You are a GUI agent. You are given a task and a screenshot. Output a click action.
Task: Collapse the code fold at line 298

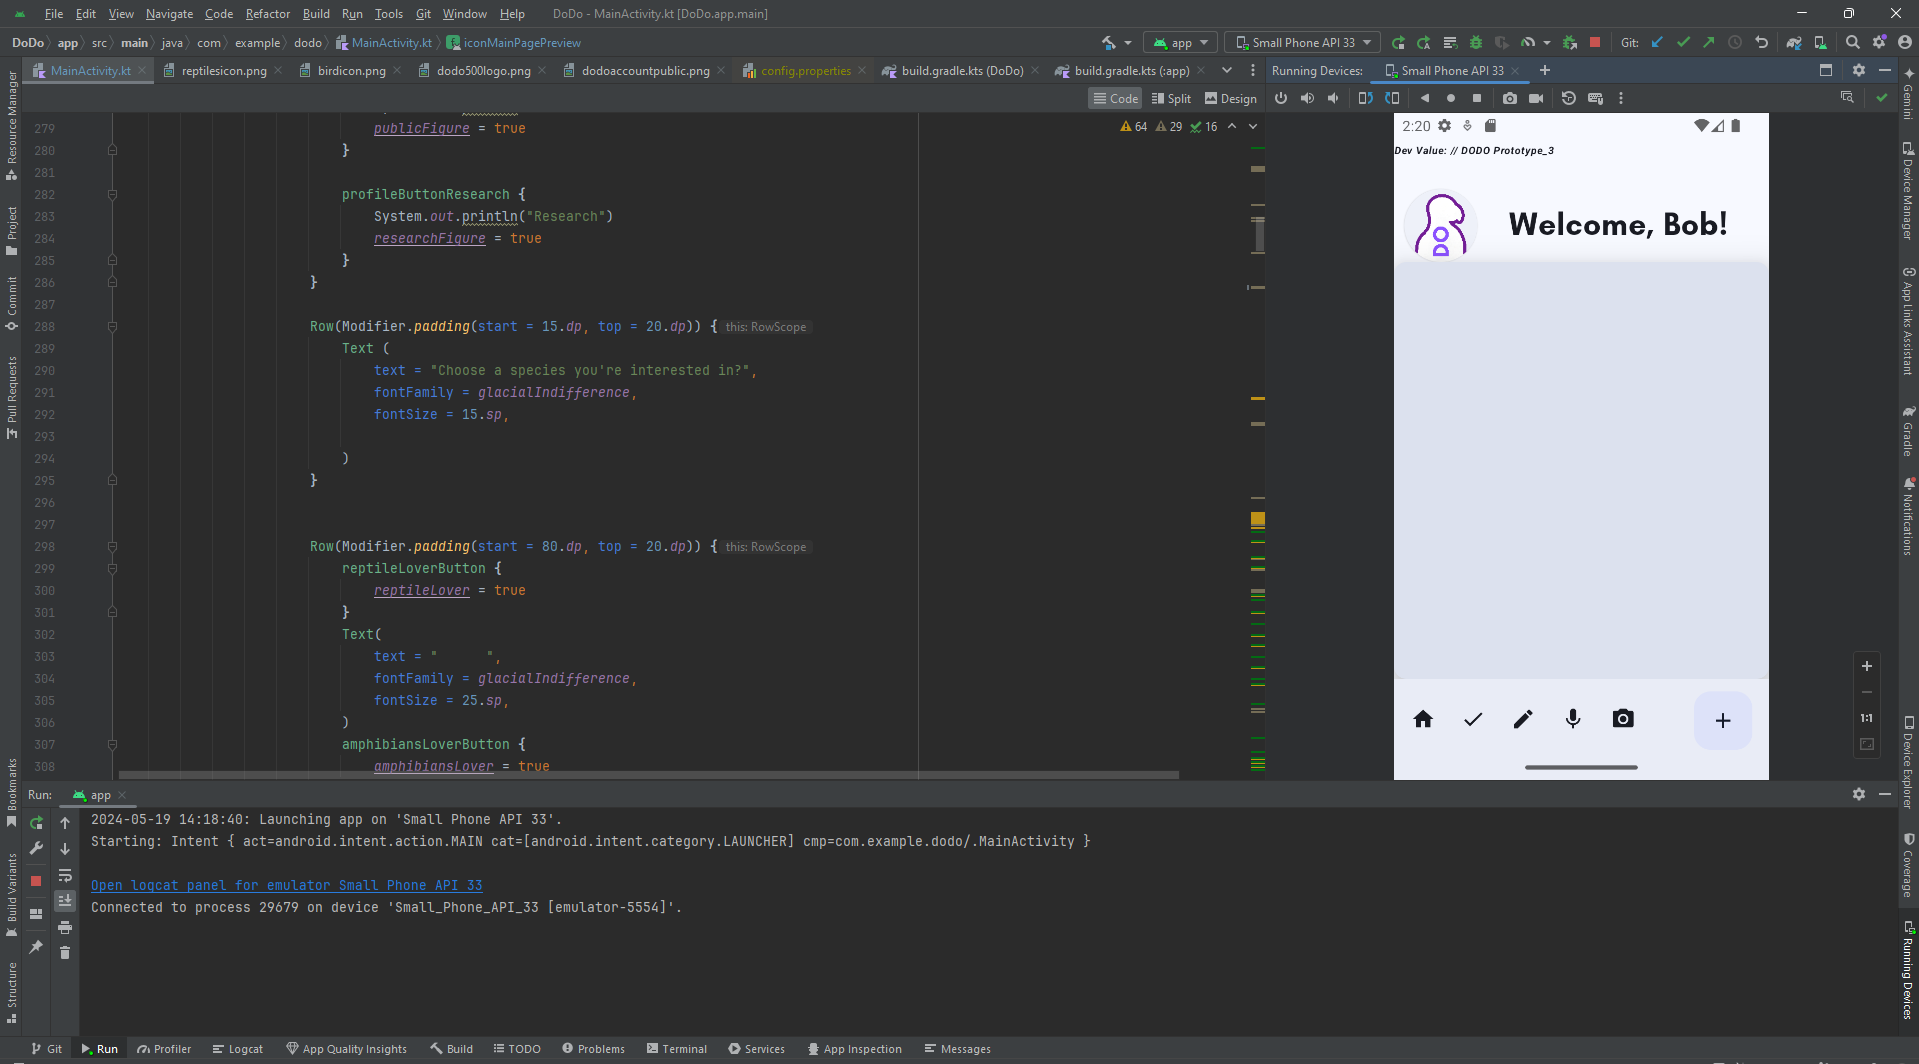112,547
